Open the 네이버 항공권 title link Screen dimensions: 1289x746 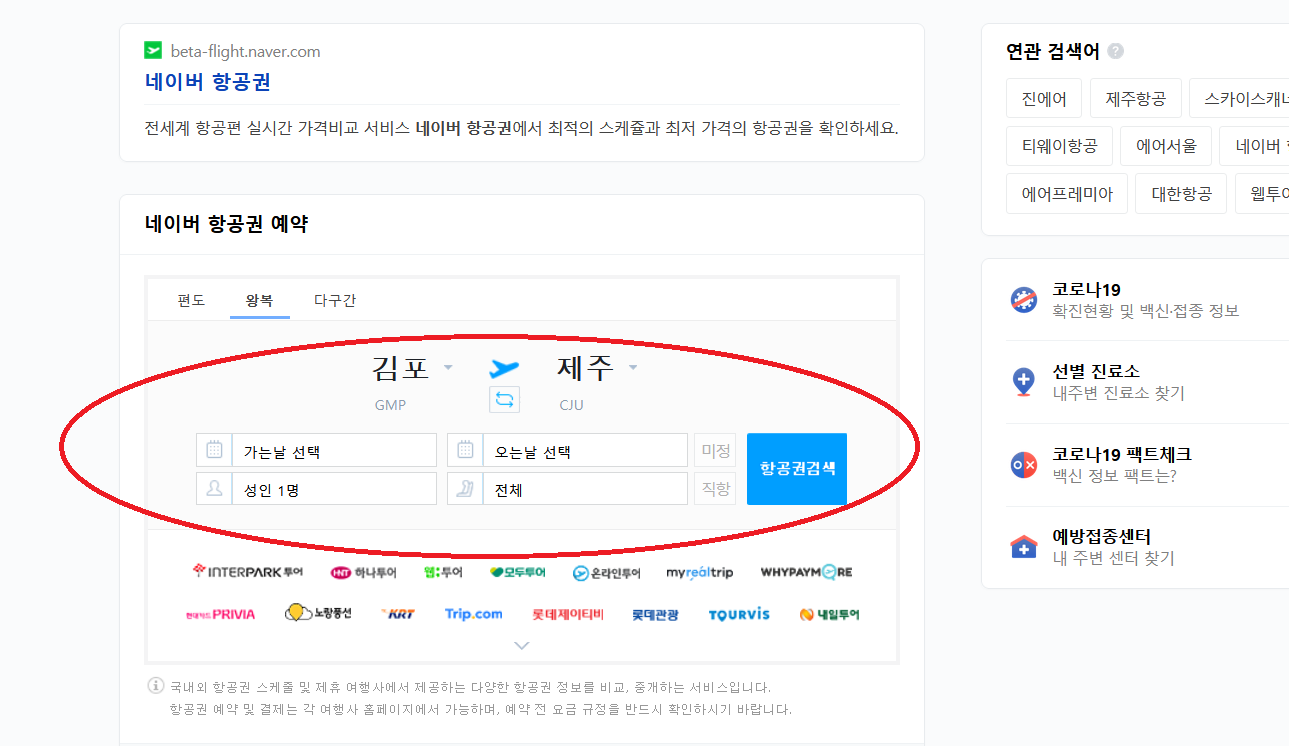[x=207, y=81]
